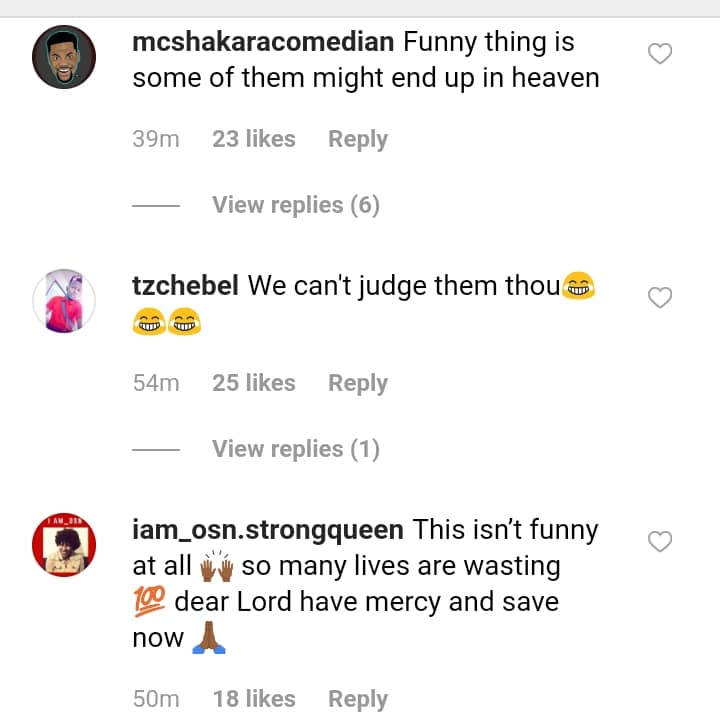Image resolution: width=720 pixels, height=726 pixels.
Task: Open the tzchebel username link
Action: pyautogui.click(x=185, y=286)
